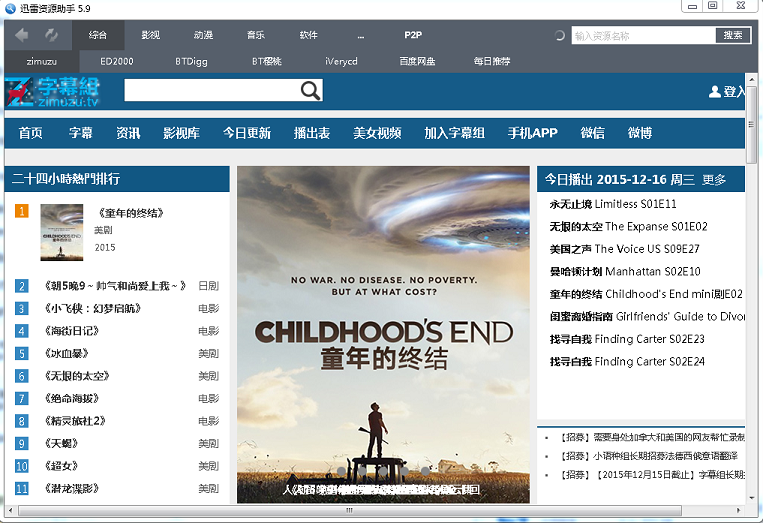Open 美国之声 The Voice US S09E27
This screenshot has width=763, height=523.
point(624,249)
